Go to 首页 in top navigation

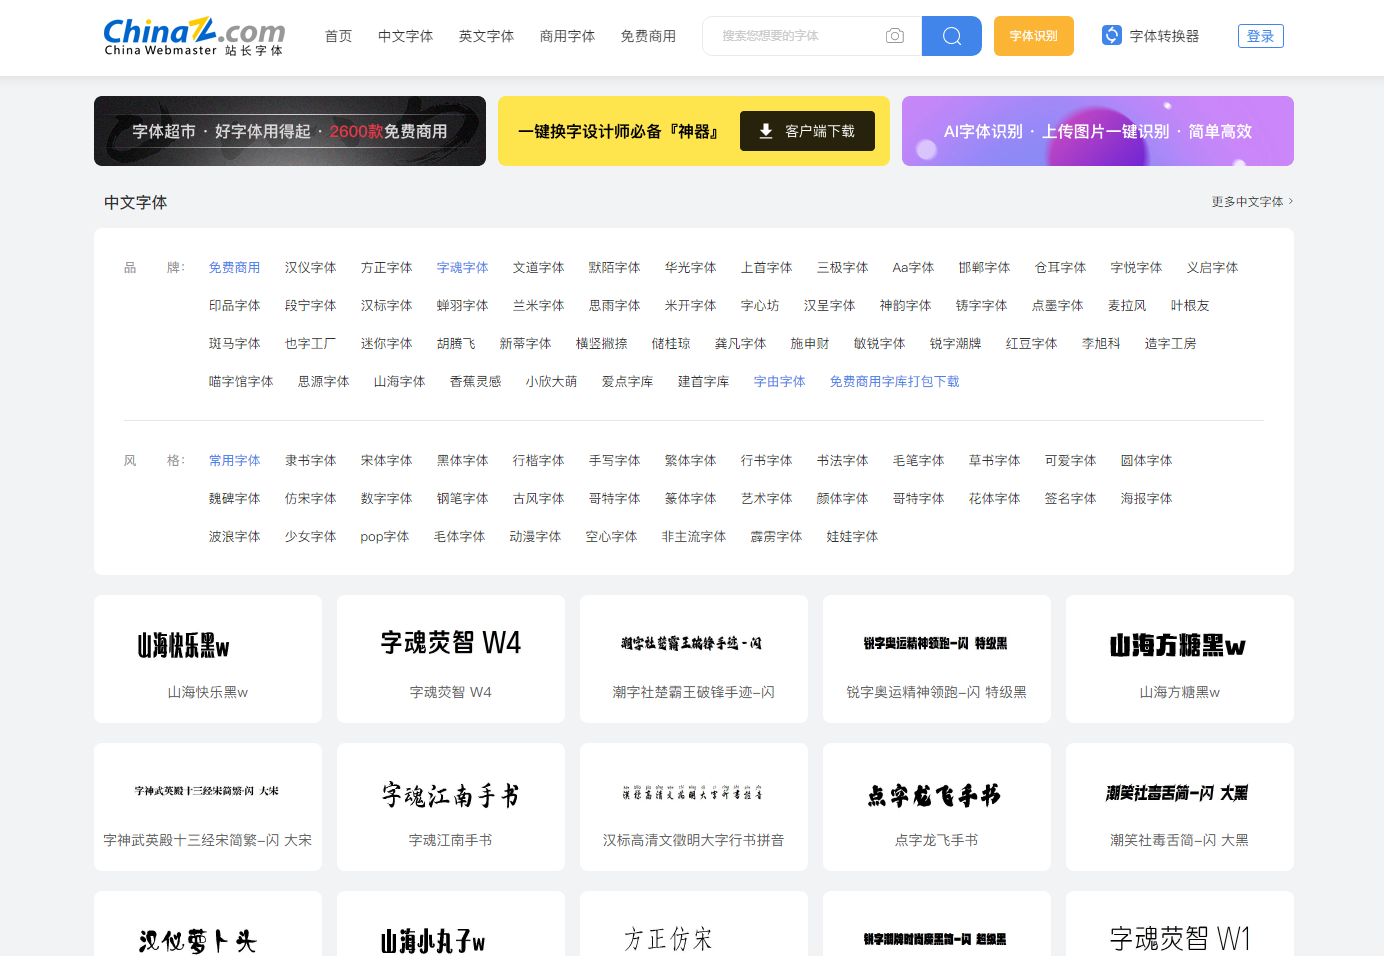[339, 36]
